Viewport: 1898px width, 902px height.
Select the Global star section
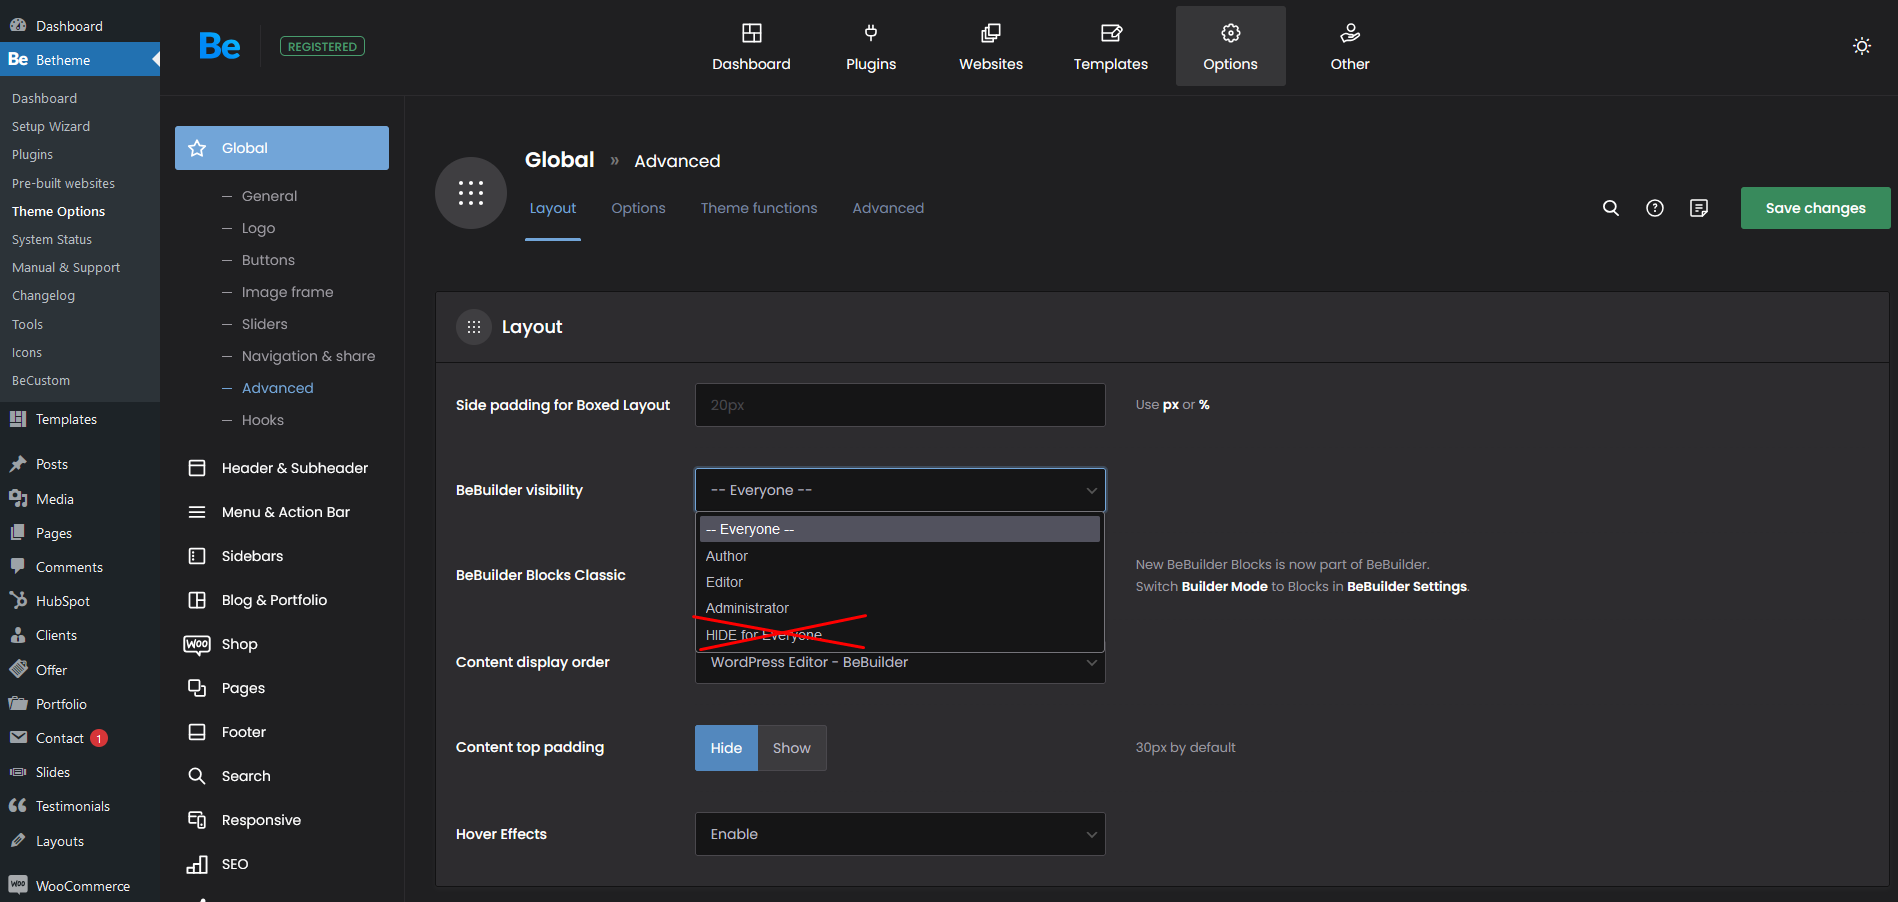pyautogui.click(x=282, y=148)
